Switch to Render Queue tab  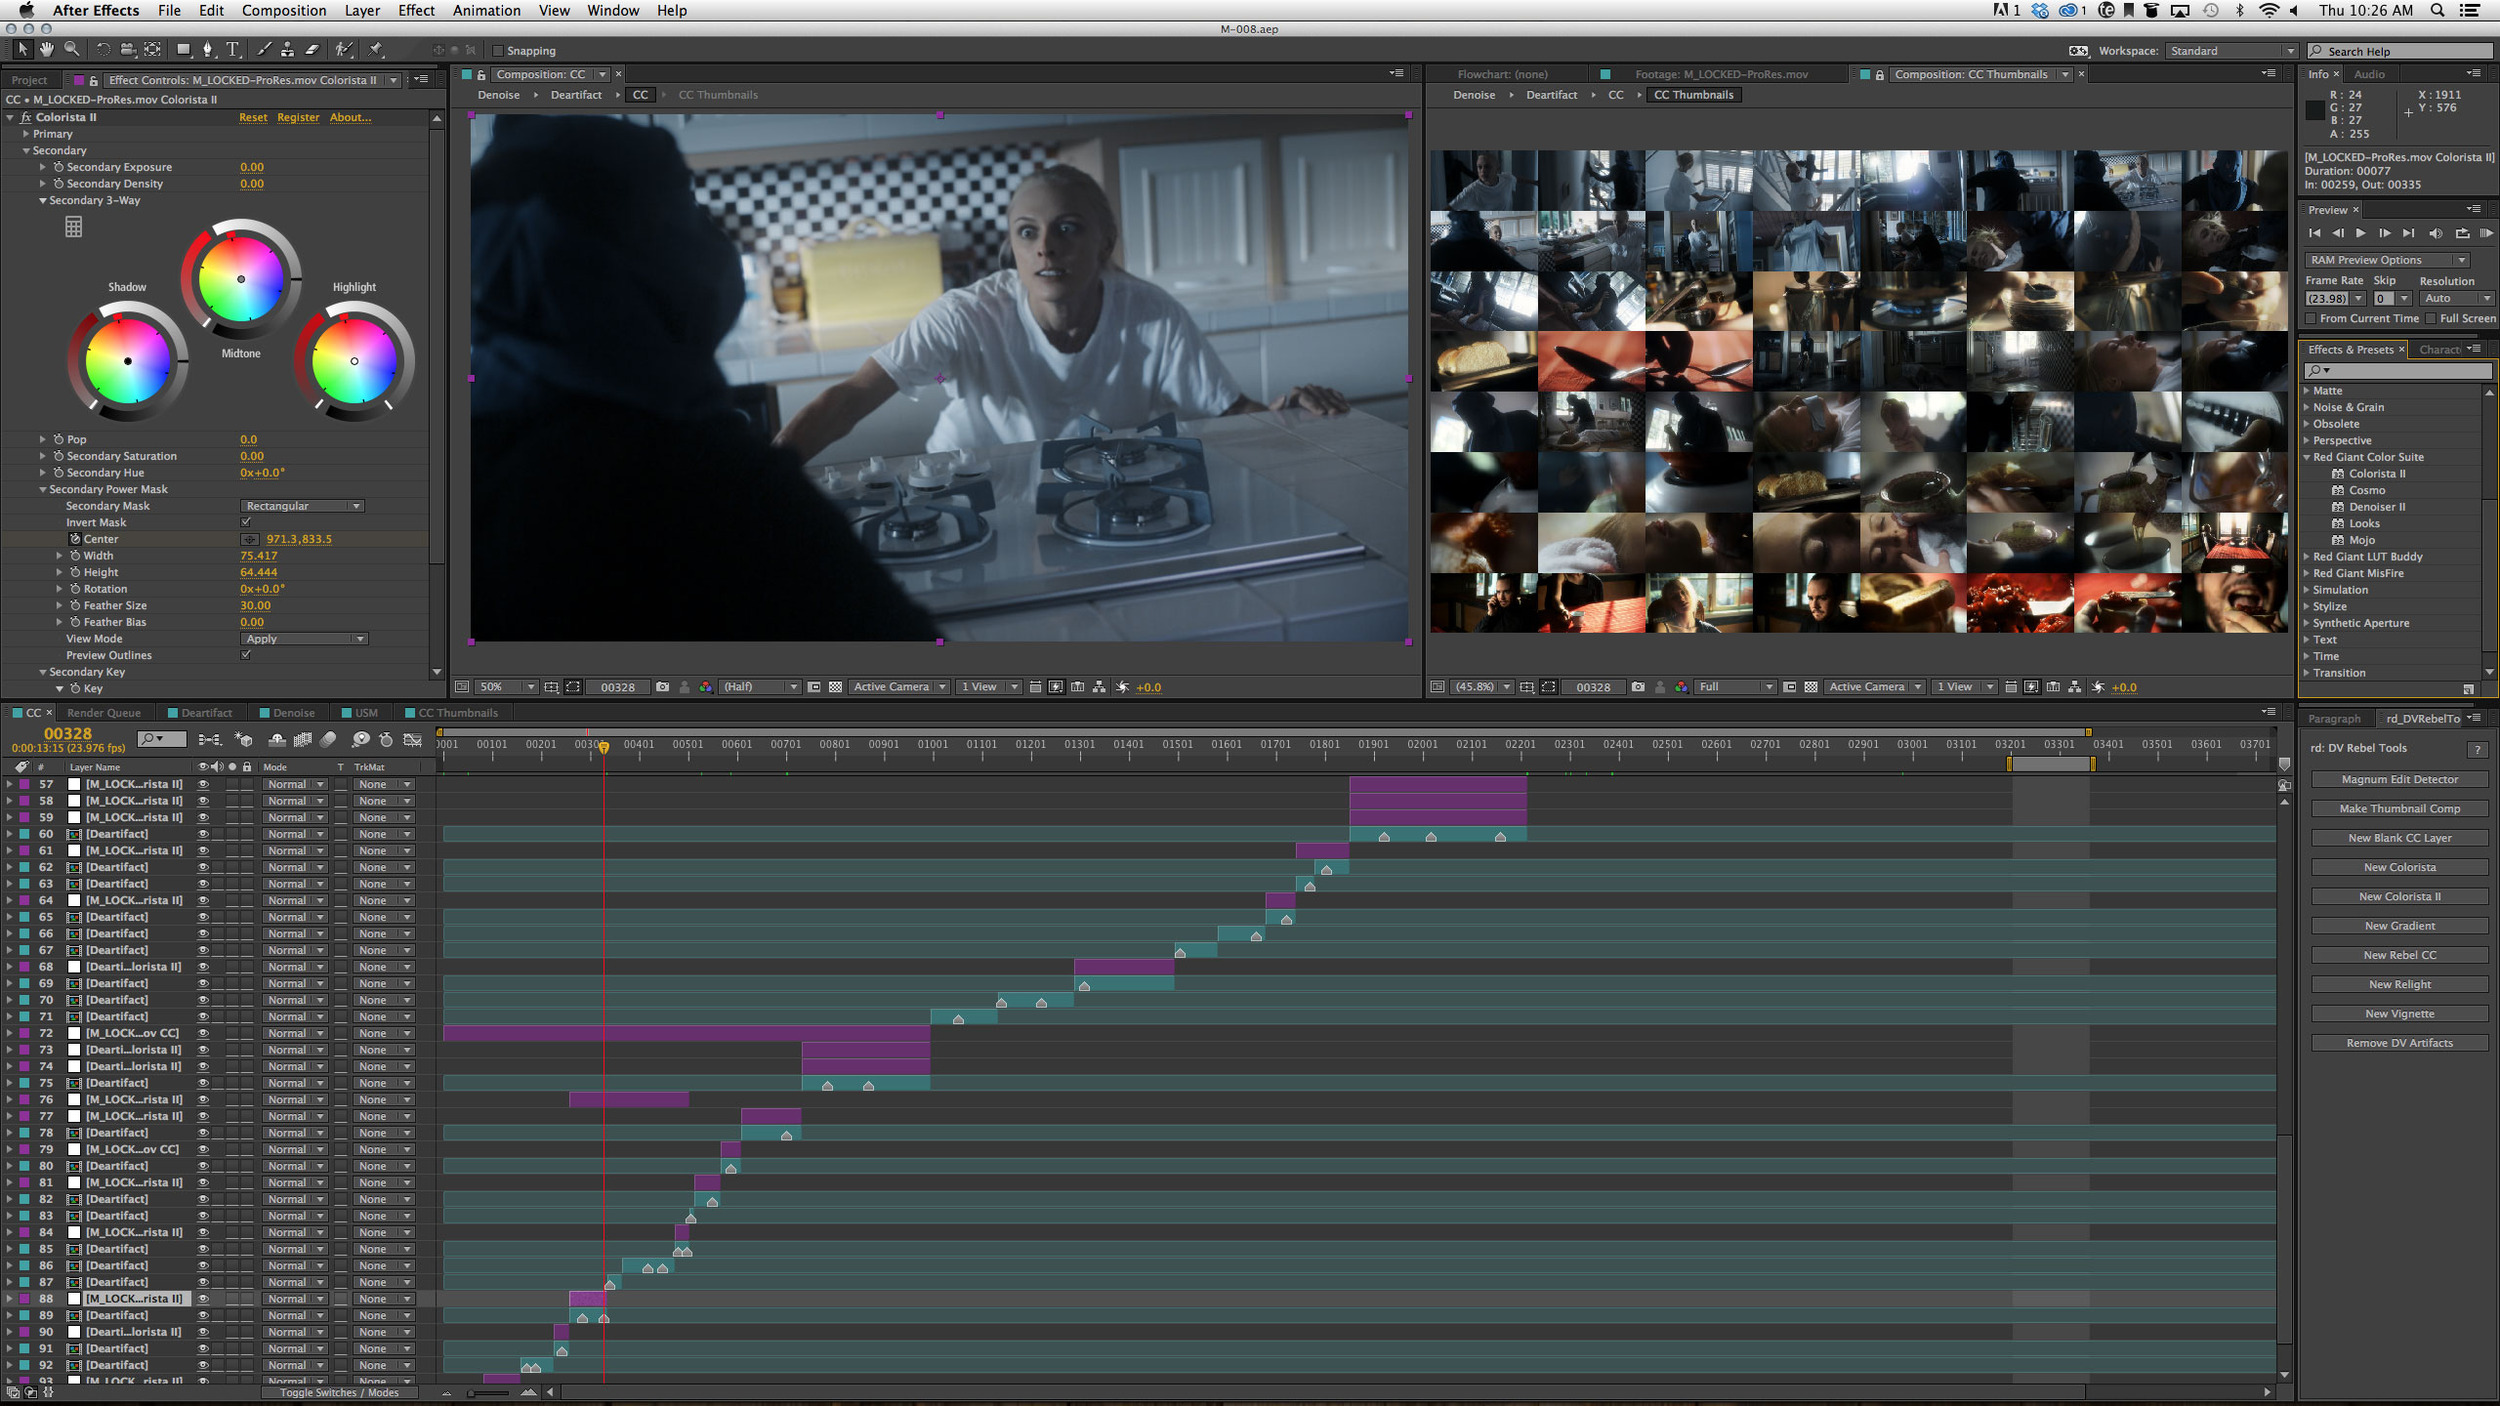tap(104, 714)
